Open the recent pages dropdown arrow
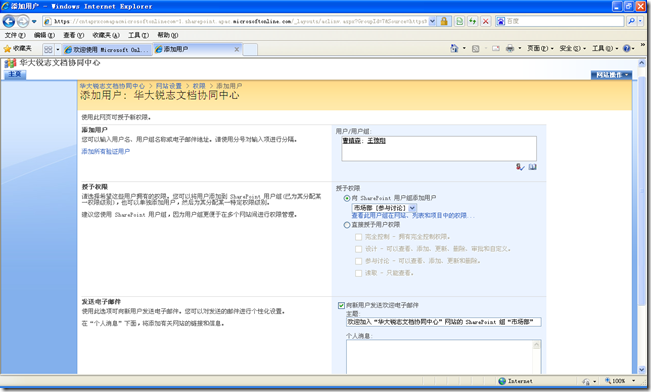 [x=34, y=21]
